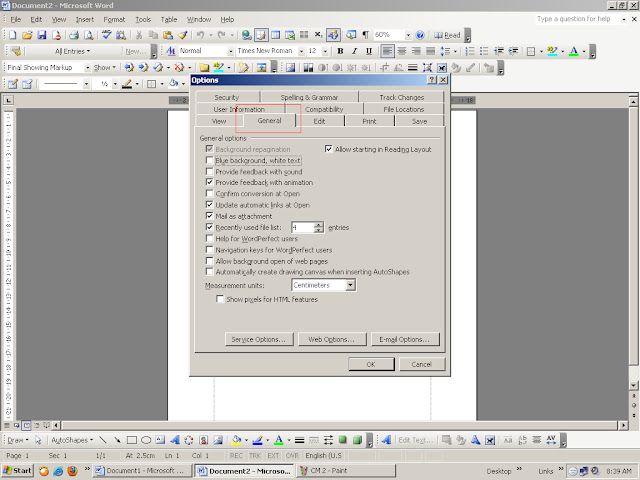Click the Web Options button
This screenshot has height=480, width=640.
point(332,339)
